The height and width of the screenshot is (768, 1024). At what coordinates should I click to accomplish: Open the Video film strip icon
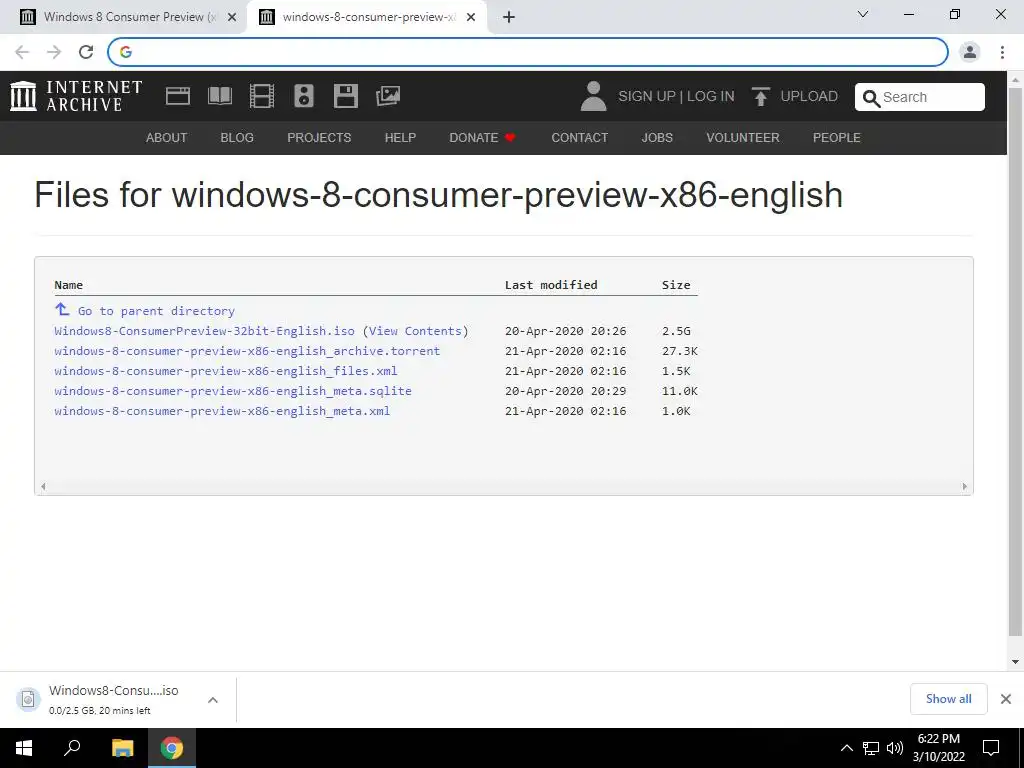(x=262, y=96)
